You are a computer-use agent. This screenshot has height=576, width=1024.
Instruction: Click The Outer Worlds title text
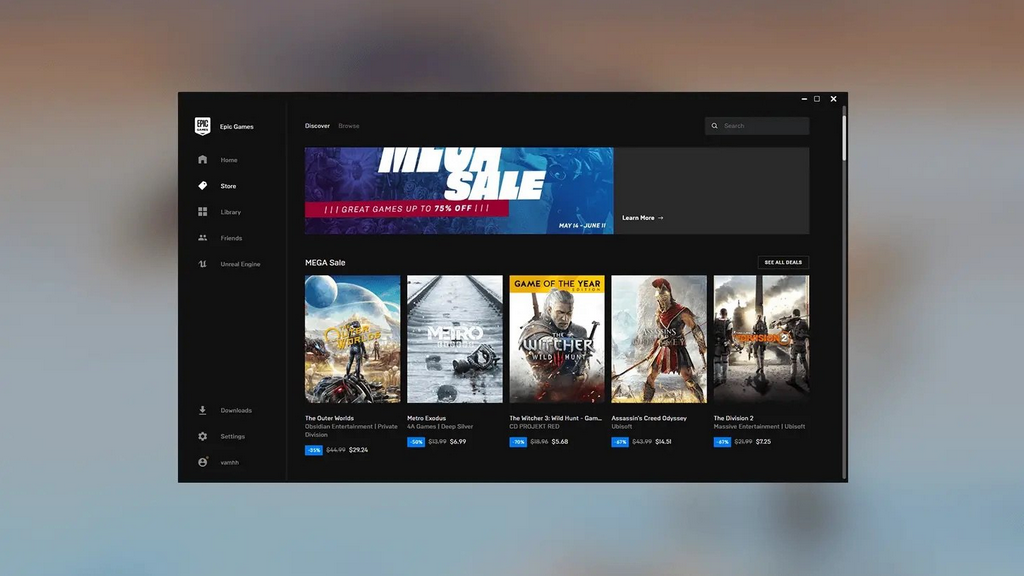329,418
